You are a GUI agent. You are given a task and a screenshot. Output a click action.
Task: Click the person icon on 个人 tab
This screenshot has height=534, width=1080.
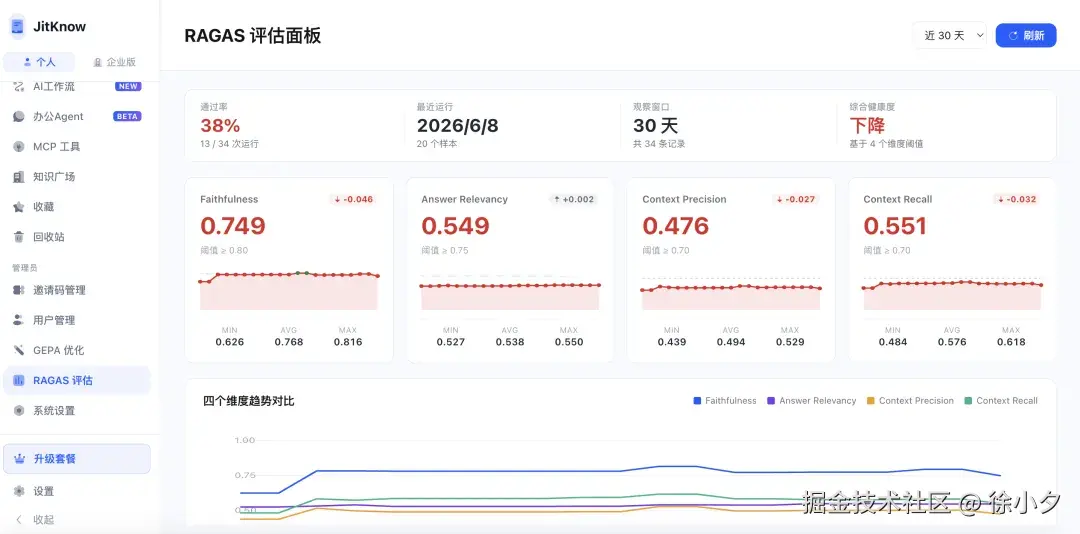tap(28, 62)
